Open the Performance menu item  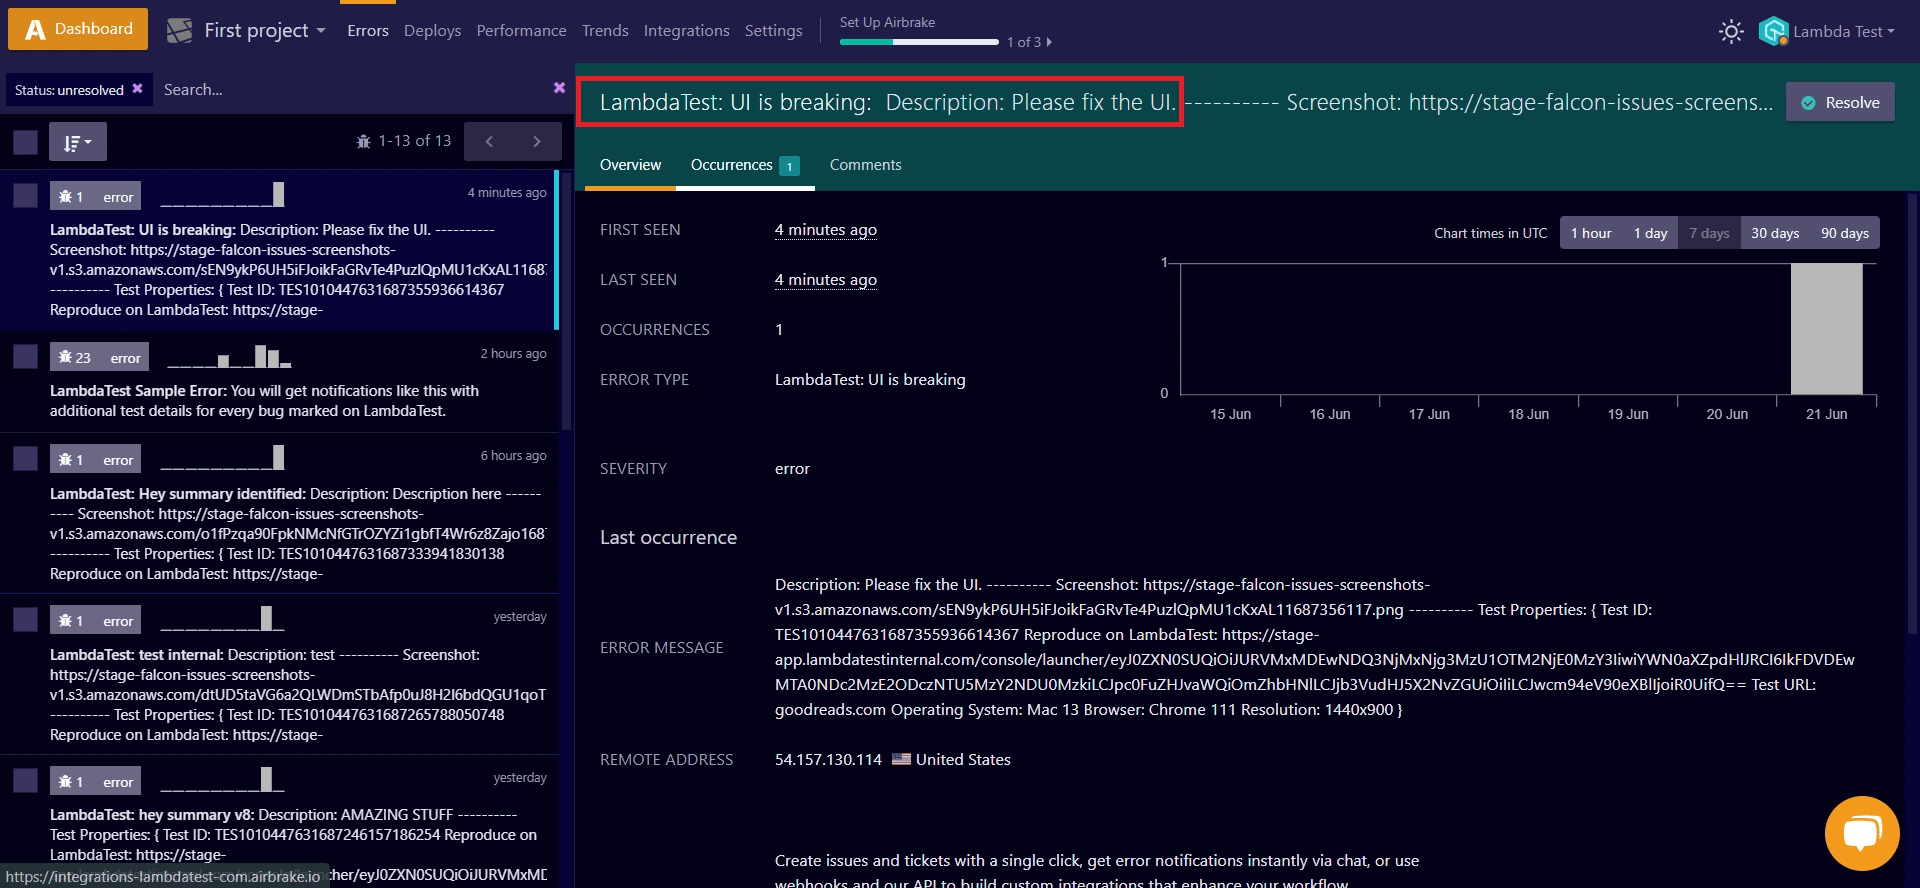pyautogui.click(x=521, y=31)
